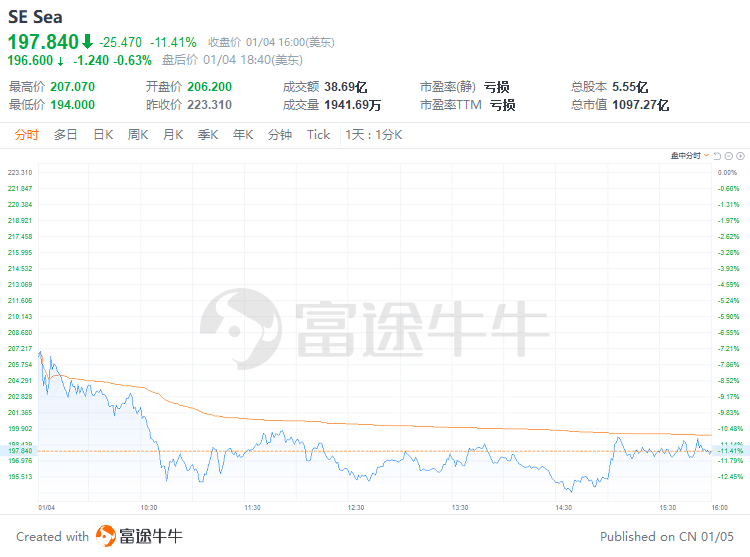Click the 总股本 value 5.55亿
Screen dimensions: 750x557
(630, 87)
